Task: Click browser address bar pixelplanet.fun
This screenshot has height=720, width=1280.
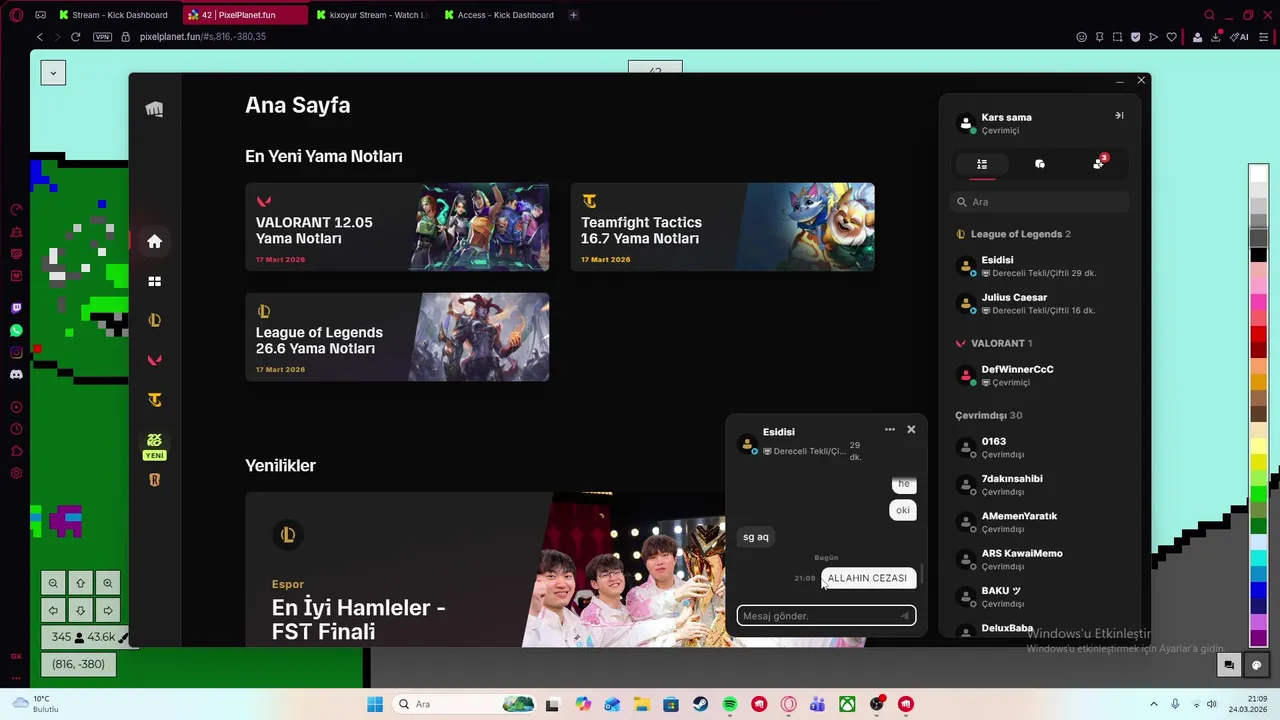Action: coord(203,37)
